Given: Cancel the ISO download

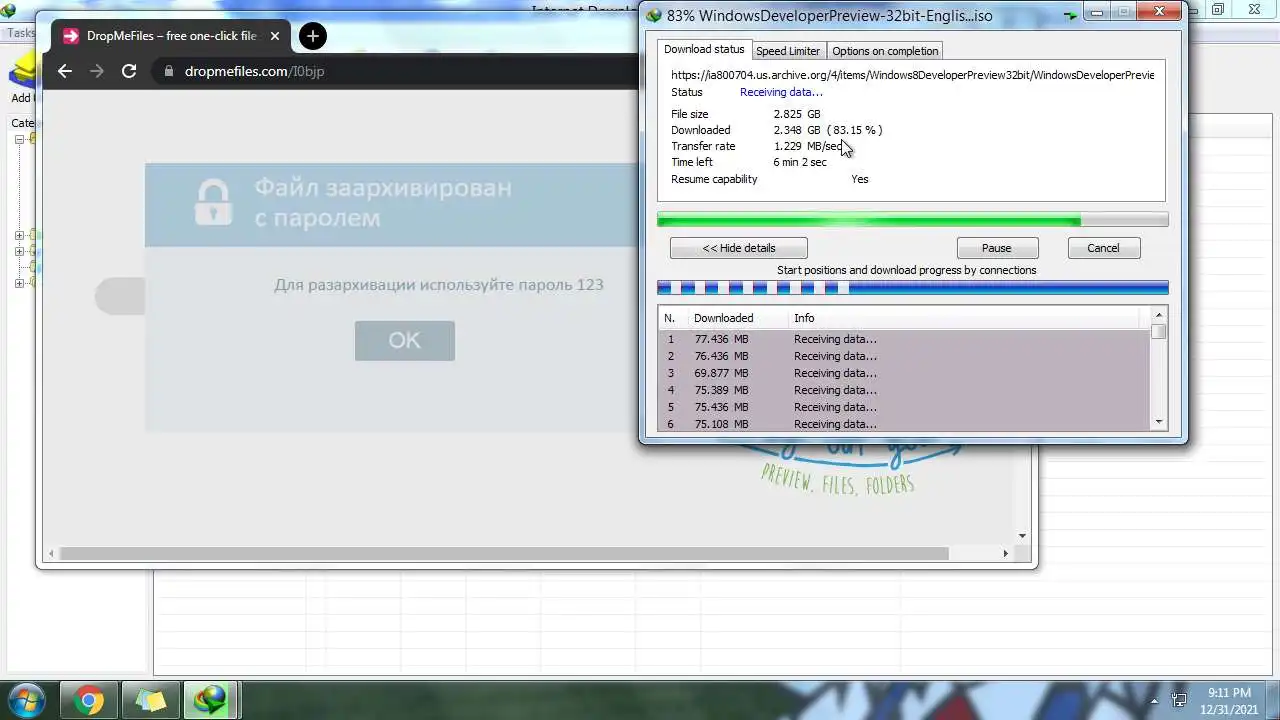Looking at the screenshot, I should coord(1104,248).
